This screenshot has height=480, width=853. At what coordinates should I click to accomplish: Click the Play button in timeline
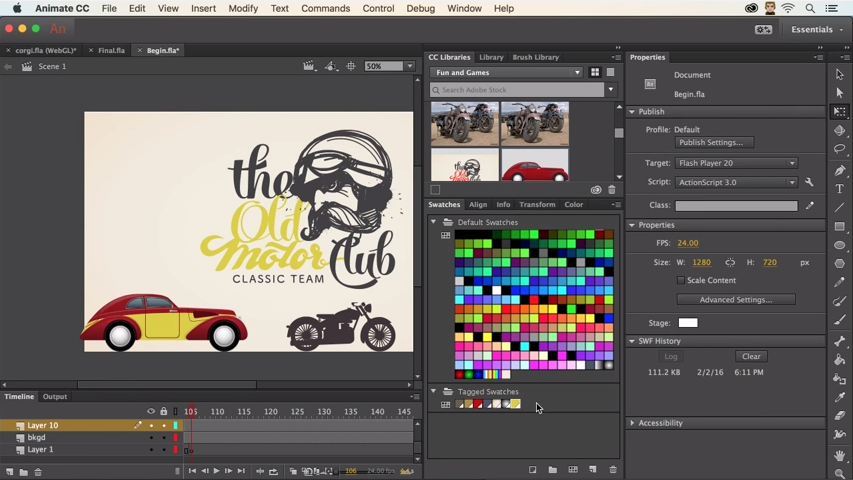pyautogui.click(x=216, y=471)
